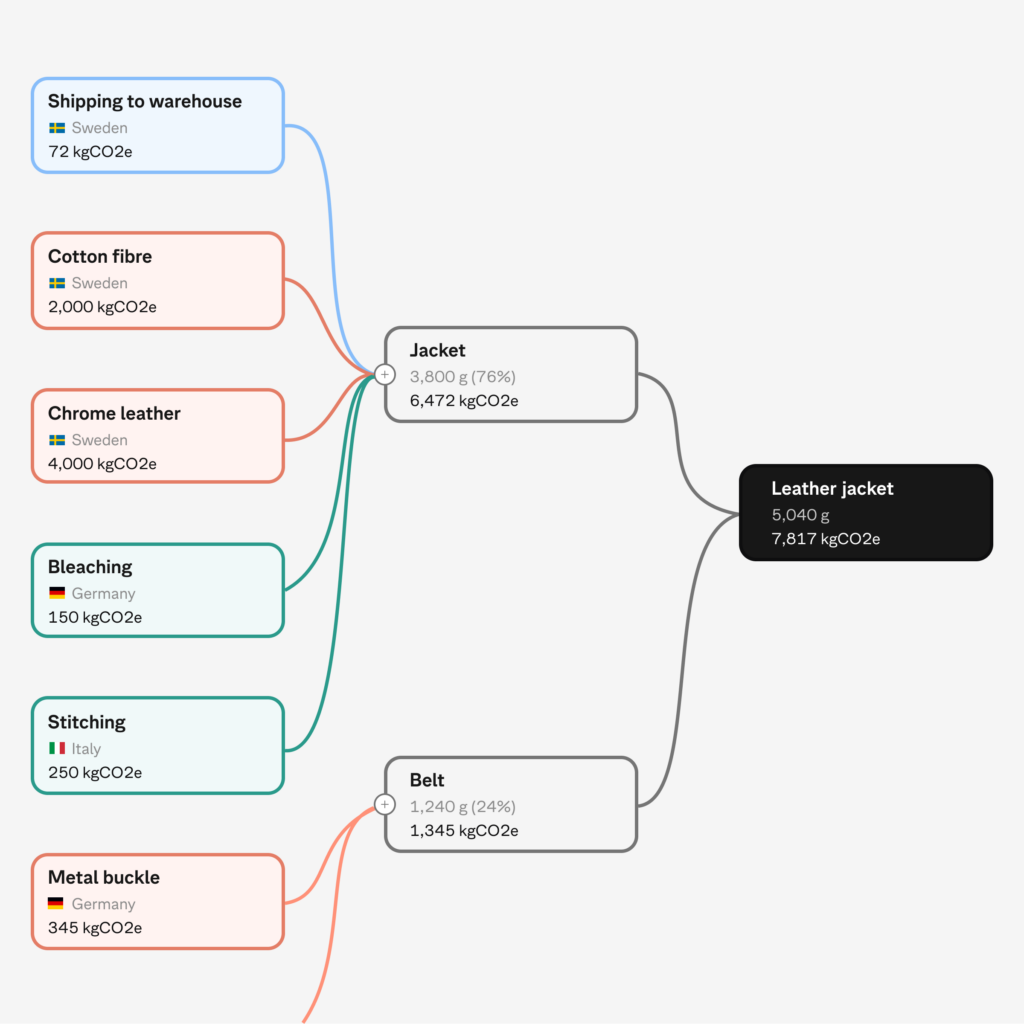The width and height of the screenshot is (1024, 1024).
Task: Click the 1,240 g (24%) weight label
Action: 462,806
